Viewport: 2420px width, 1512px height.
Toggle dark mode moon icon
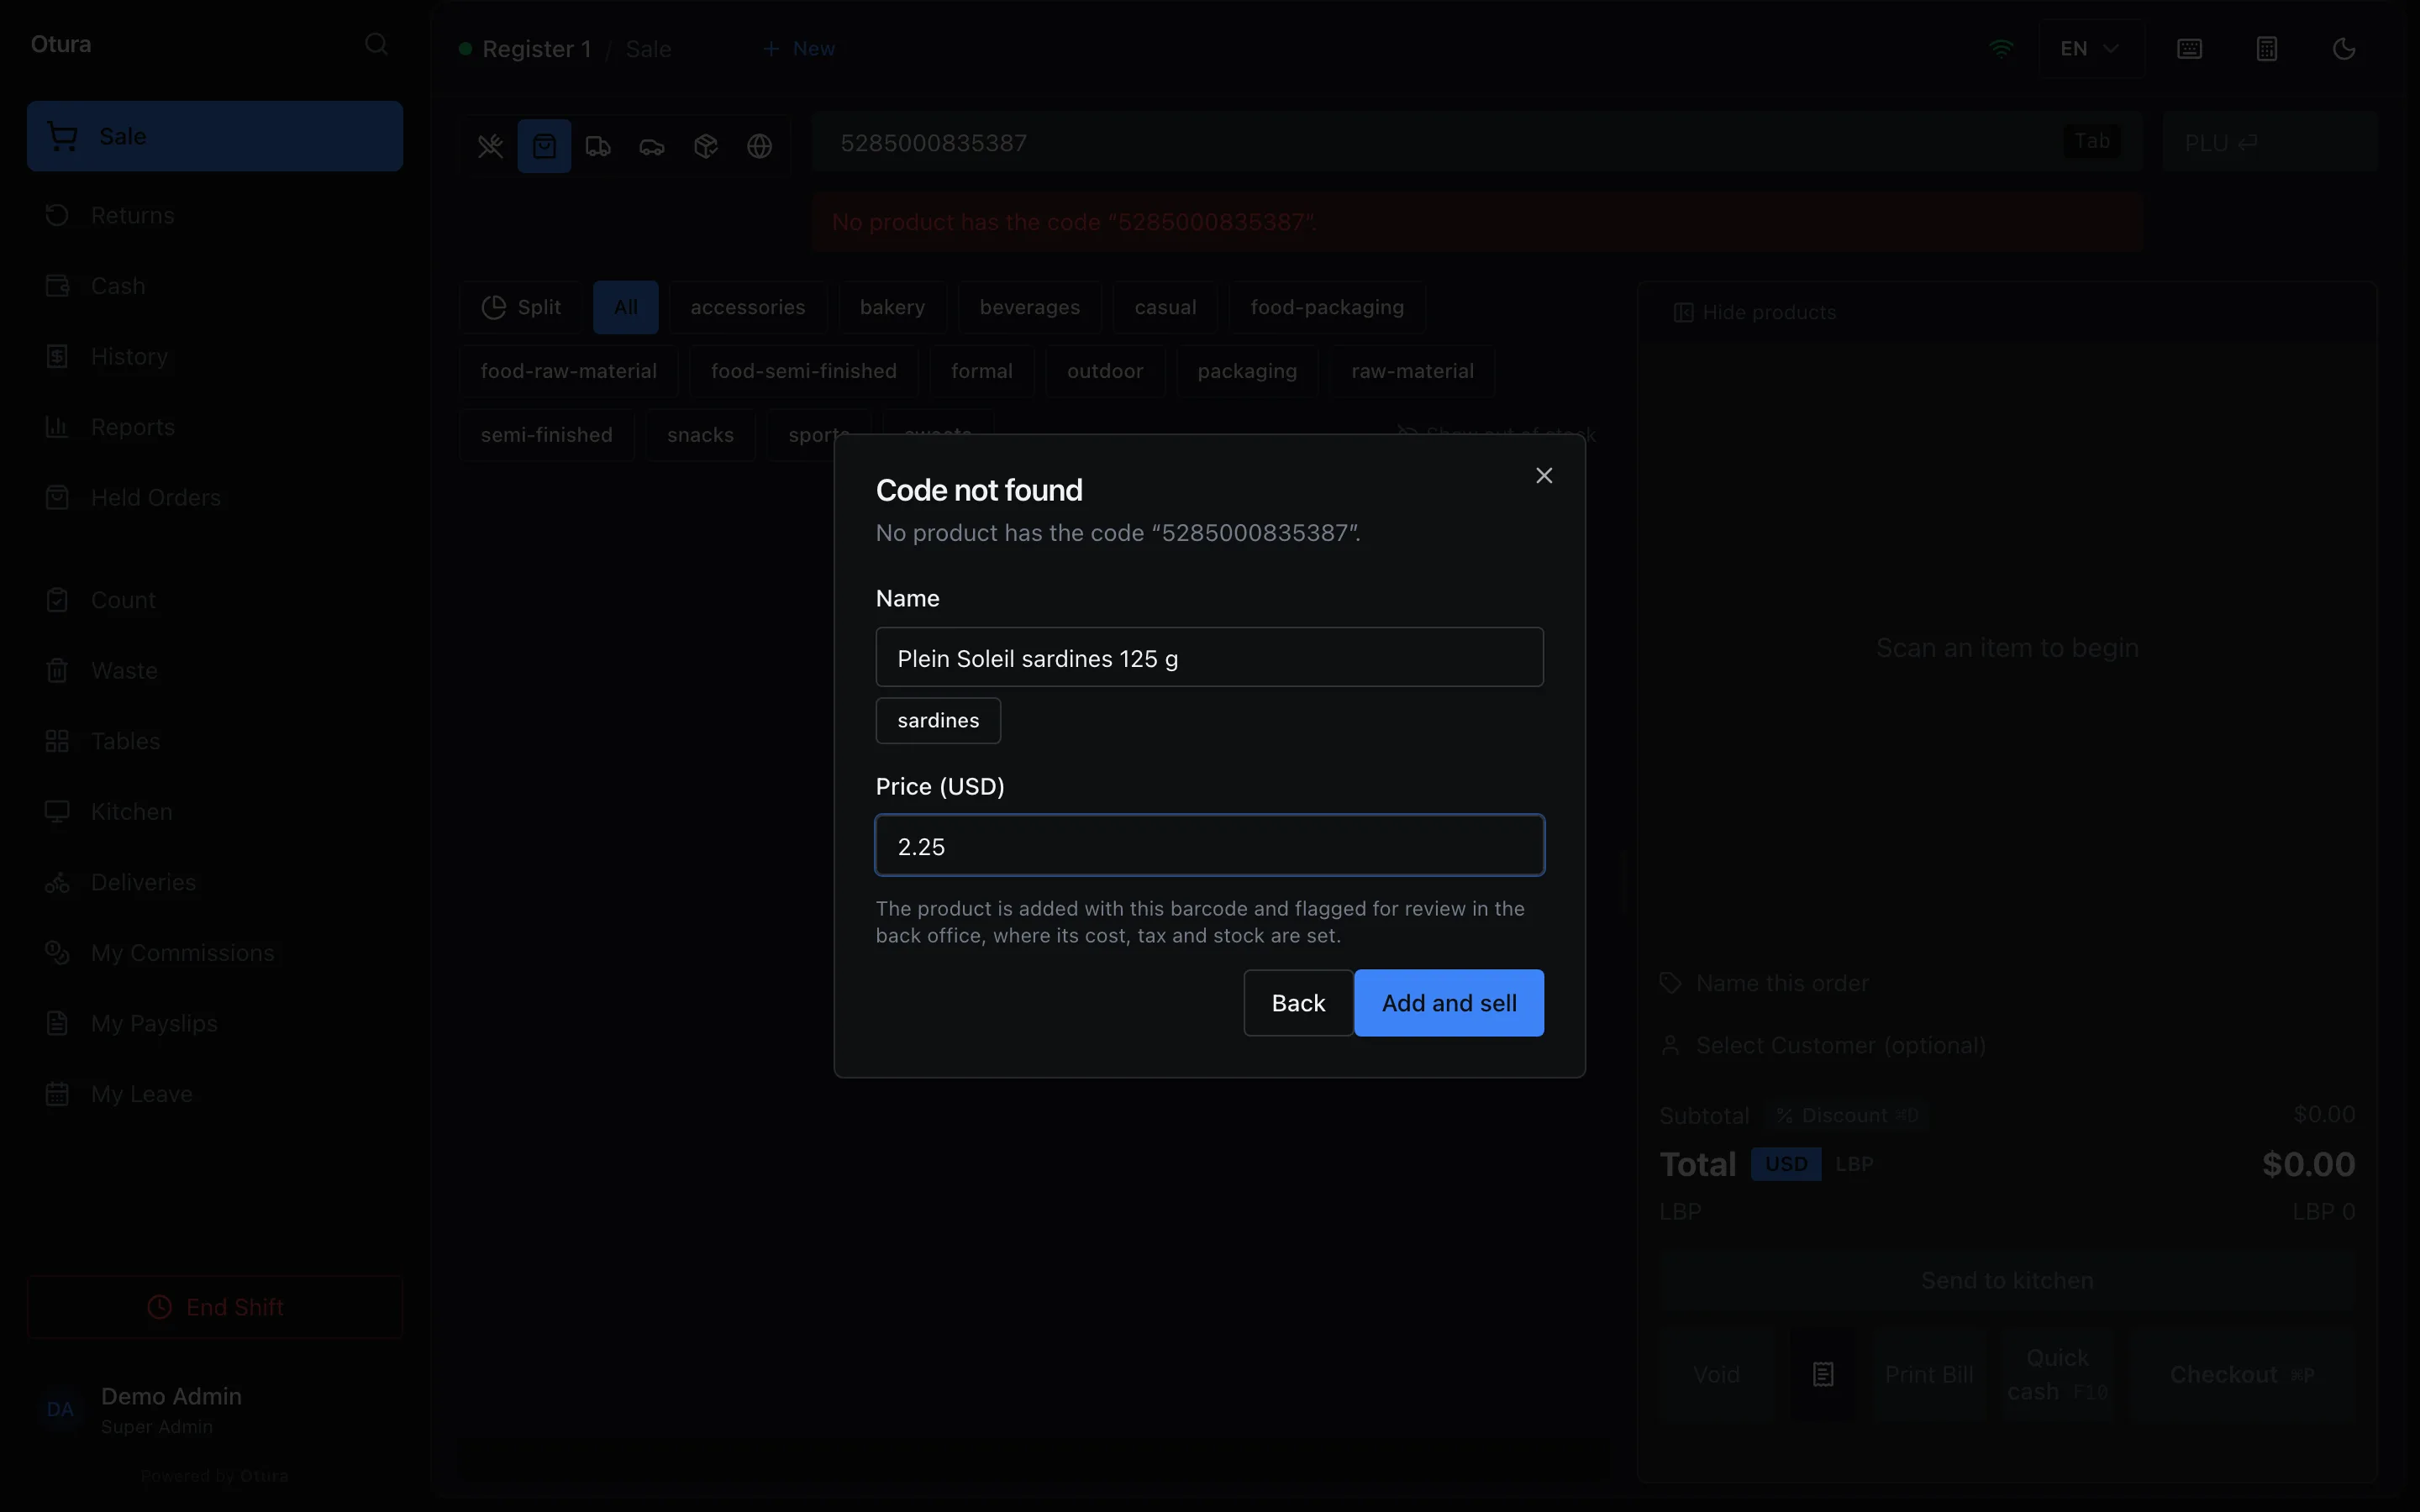coord(2344,49)
